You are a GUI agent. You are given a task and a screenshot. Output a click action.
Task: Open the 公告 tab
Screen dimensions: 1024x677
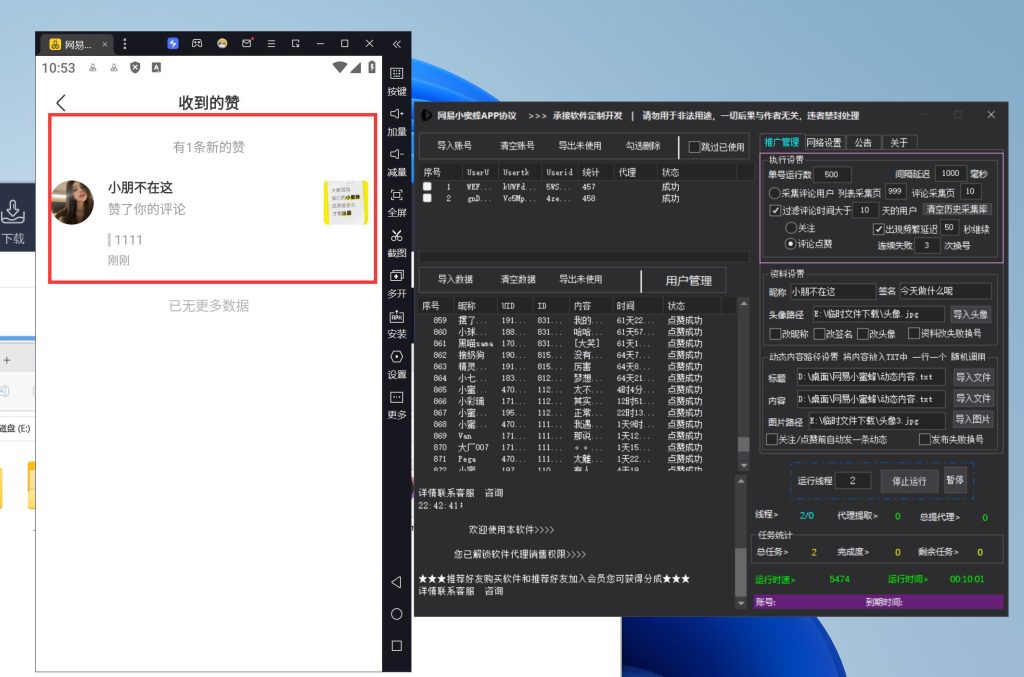point(863,142)
